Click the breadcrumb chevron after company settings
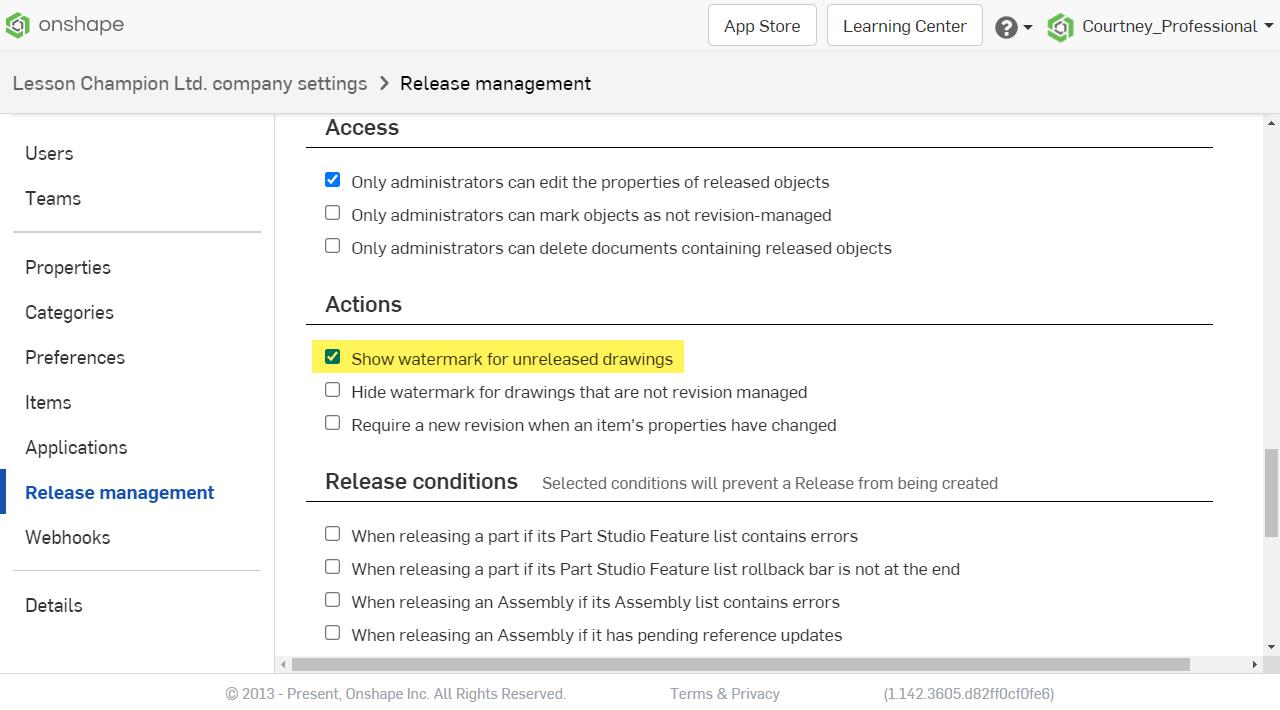1280x710 pixels. click(x=383, y=84)
